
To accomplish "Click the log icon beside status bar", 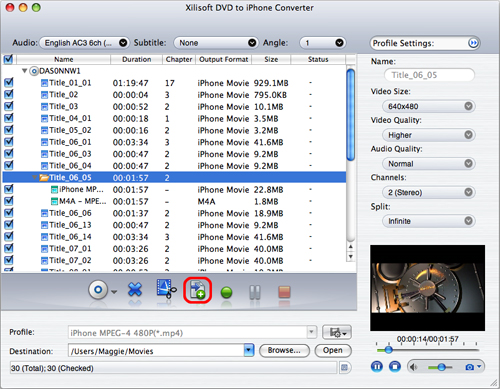I will [x=345, y=368].
